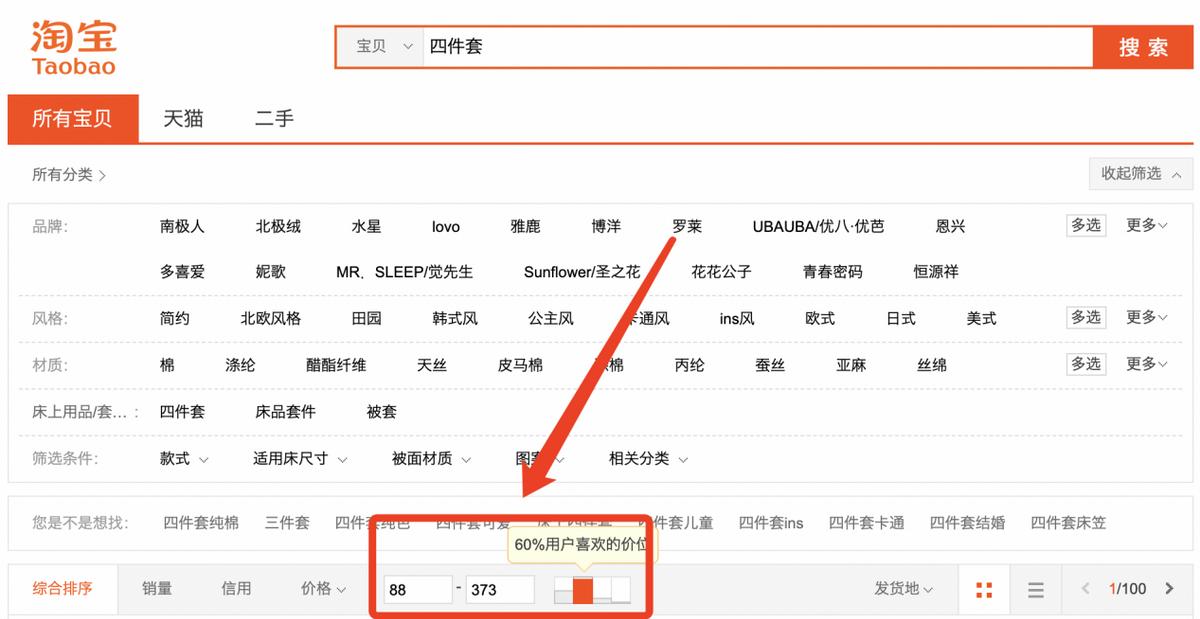Select the 罗莱 brand filter
This screenshot has width=1200, height=619.
(x=687, y=226)
